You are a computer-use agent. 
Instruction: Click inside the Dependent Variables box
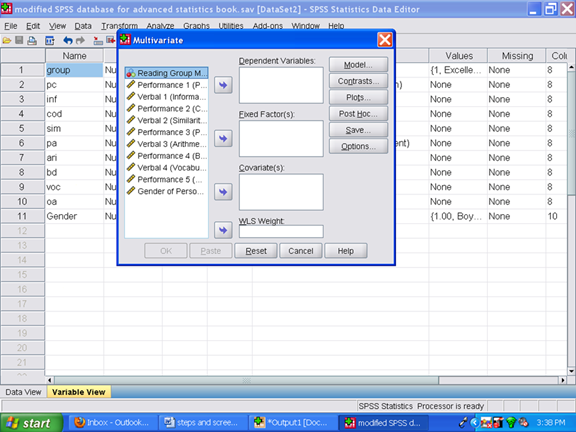click(x=281, y=85)
